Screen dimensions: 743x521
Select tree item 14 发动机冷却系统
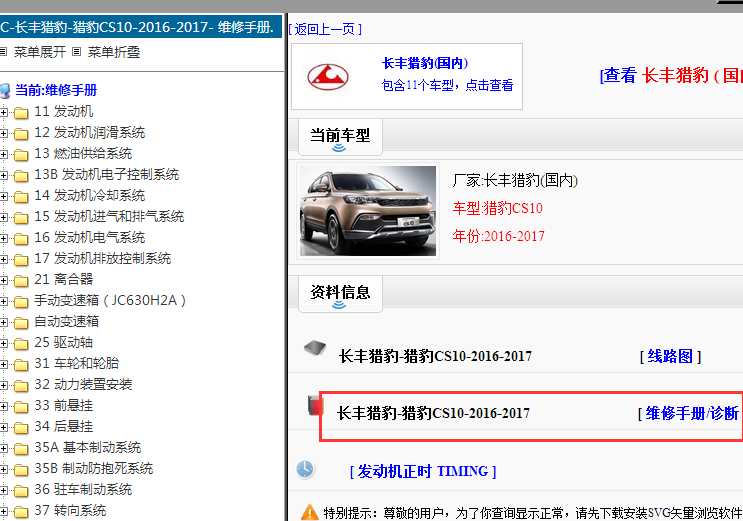click(x=90, y=195)
